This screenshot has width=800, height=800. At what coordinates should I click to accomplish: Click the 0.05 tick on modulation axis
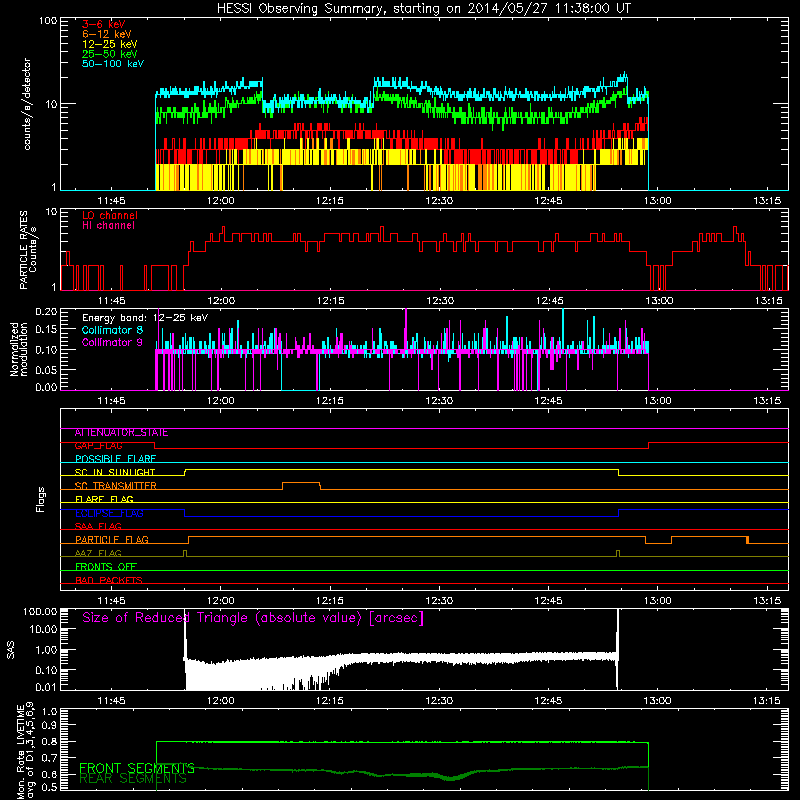point(46,369)
